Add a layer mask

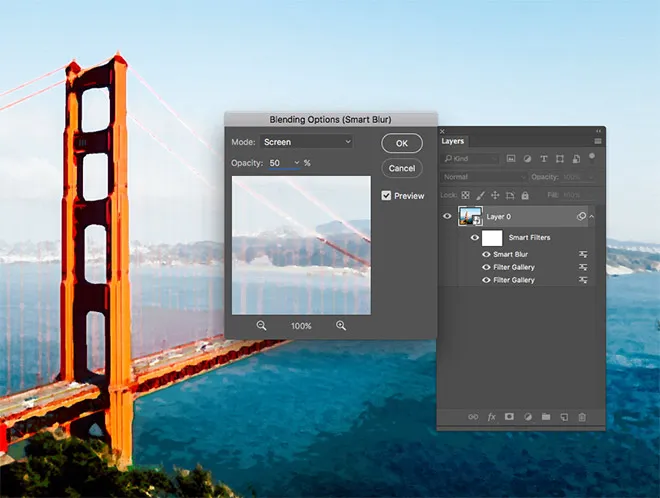(x=509, y=417)
